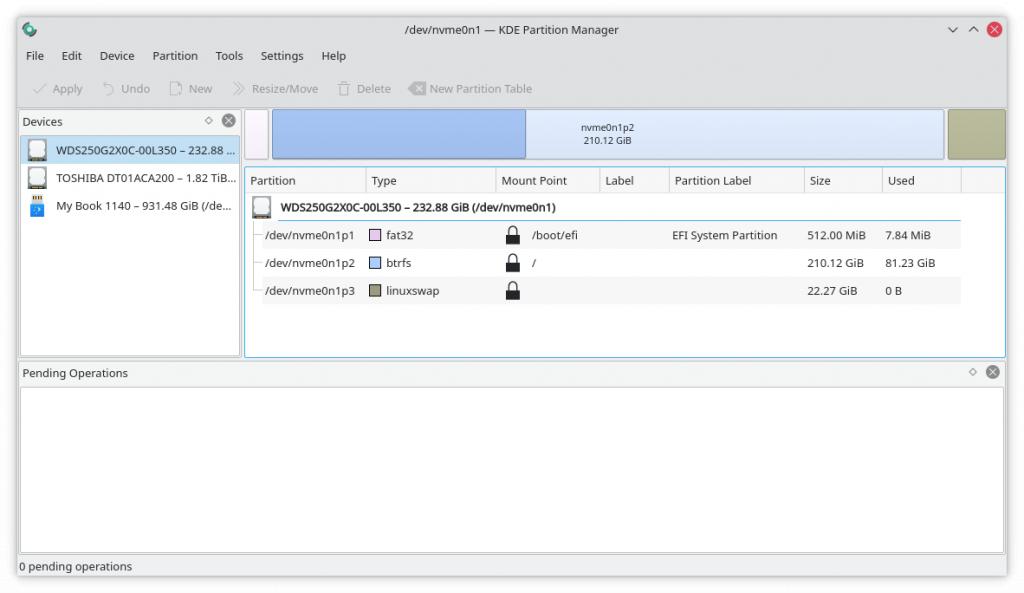Open the Partition menu
The image size is (1024, 593).
tap(175, 56)
